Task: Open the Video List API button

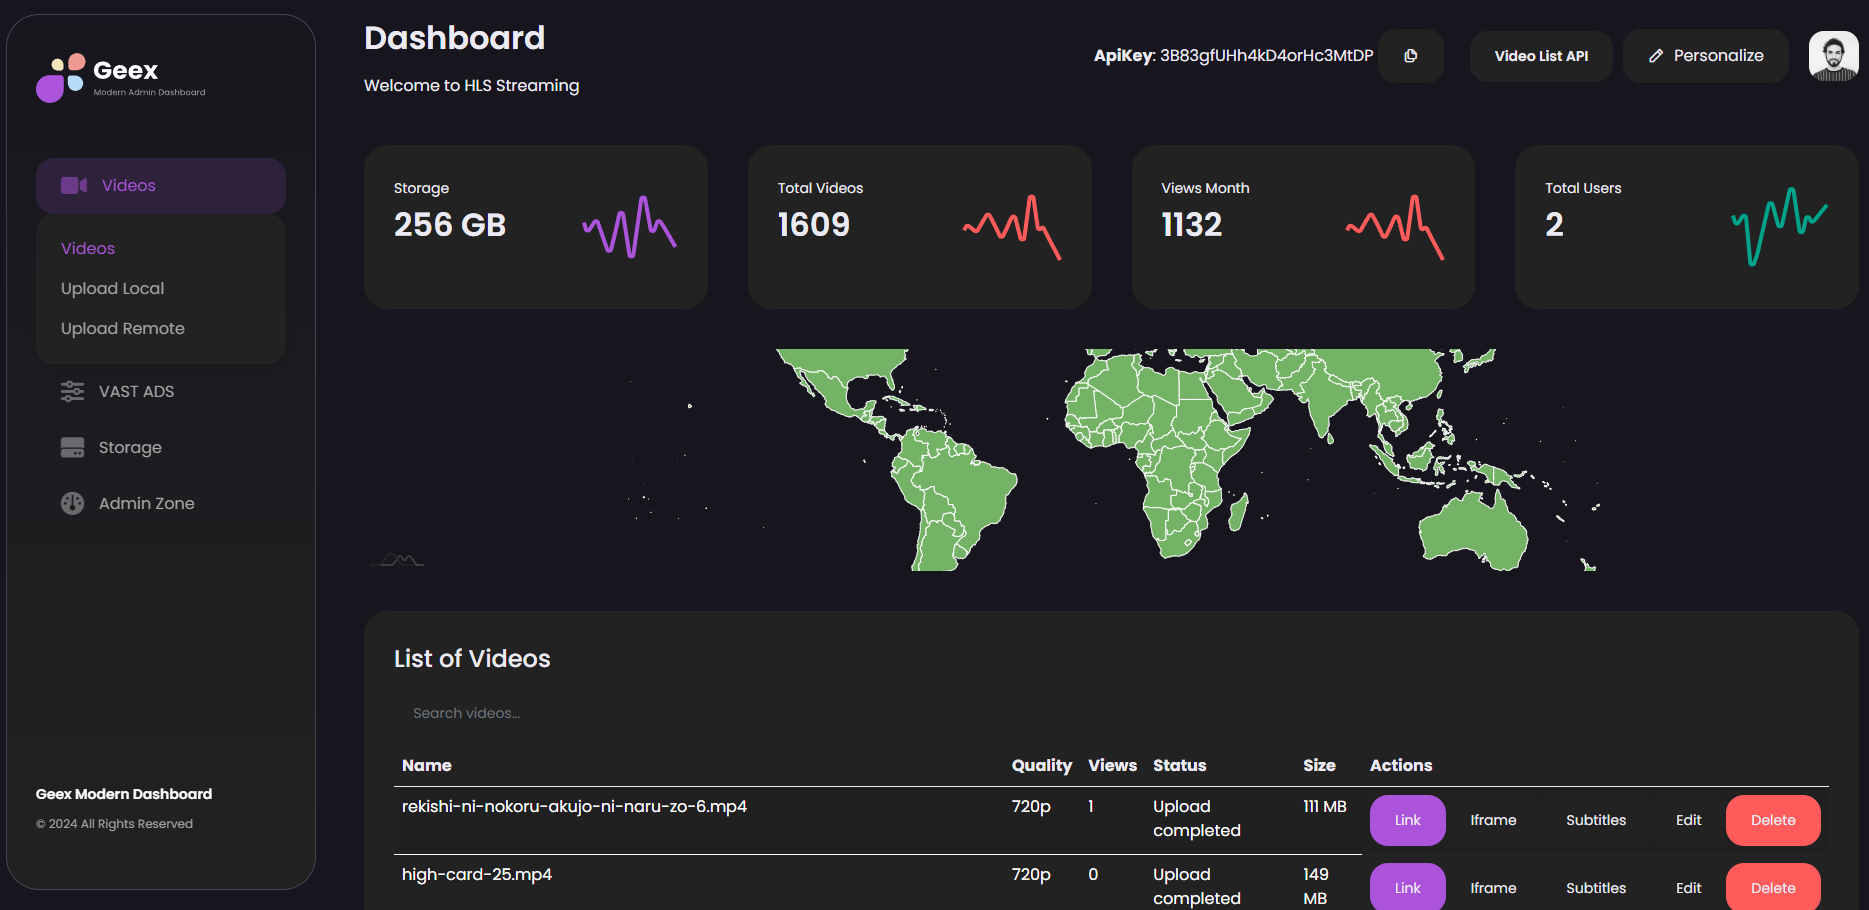Action: (x=1541, y=56)
